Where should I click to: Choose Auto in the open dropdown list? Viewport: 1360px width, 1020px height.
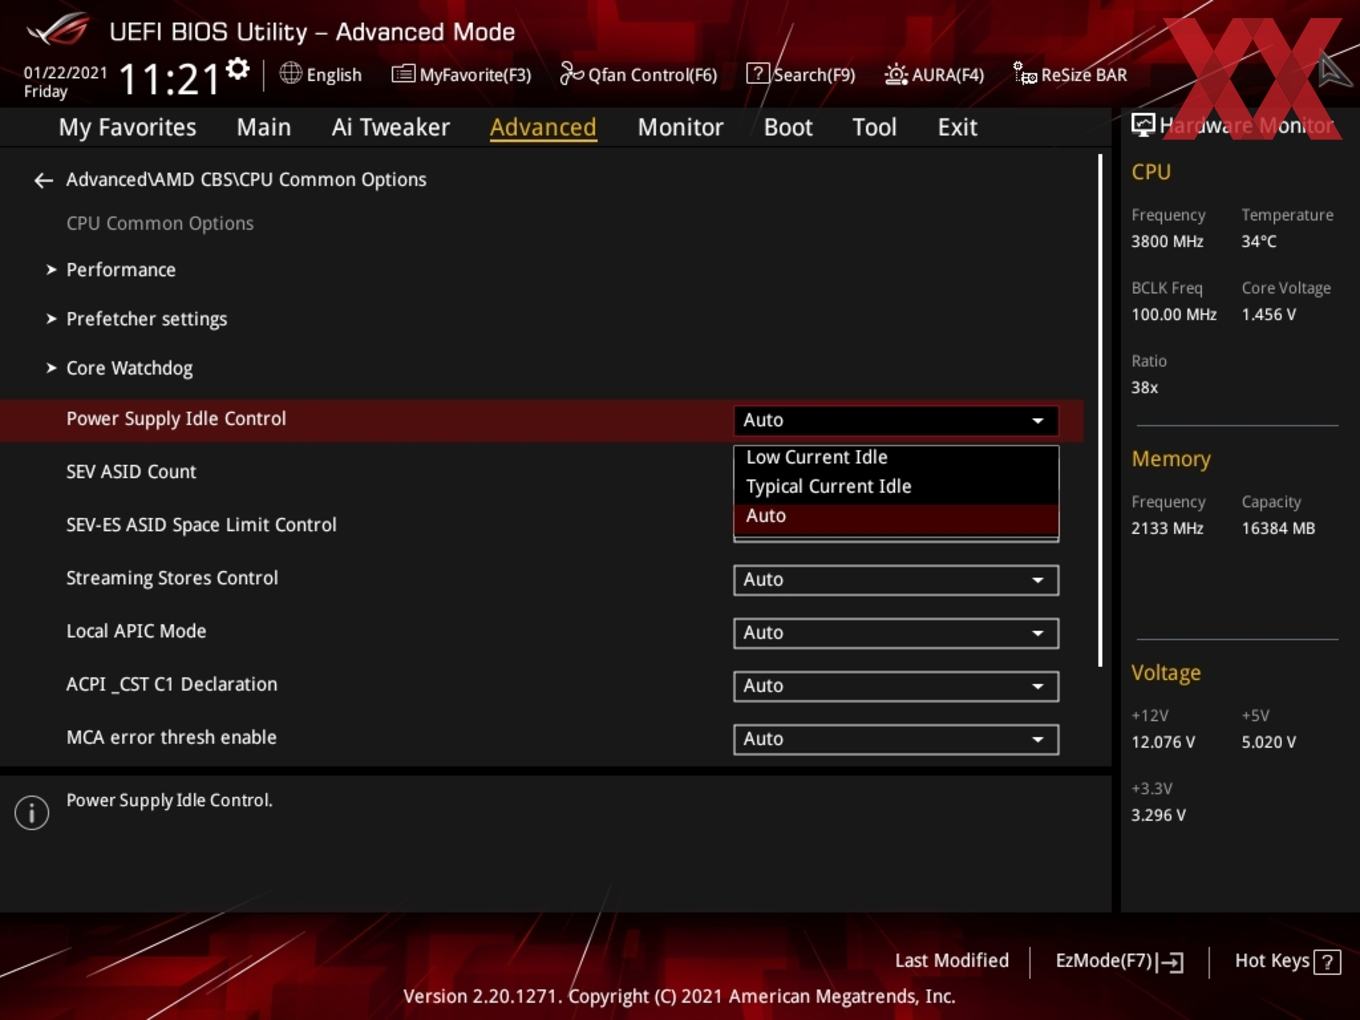[896, 516]
